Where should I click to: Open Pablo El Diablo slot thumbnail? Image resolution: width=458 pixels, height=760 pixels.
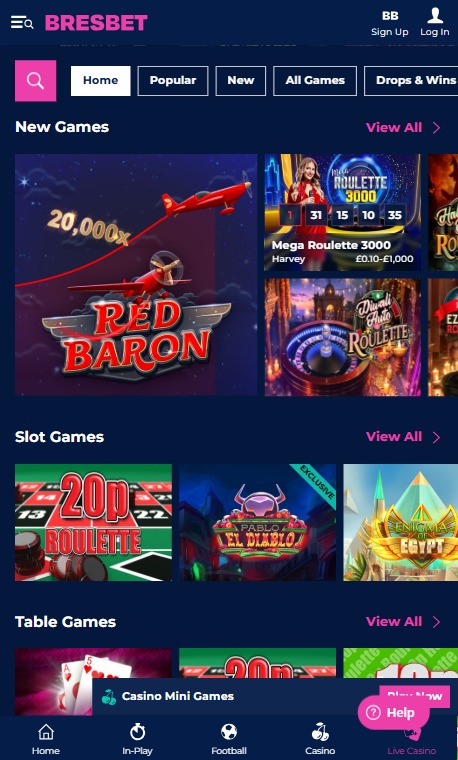click(x=257, y=522)
